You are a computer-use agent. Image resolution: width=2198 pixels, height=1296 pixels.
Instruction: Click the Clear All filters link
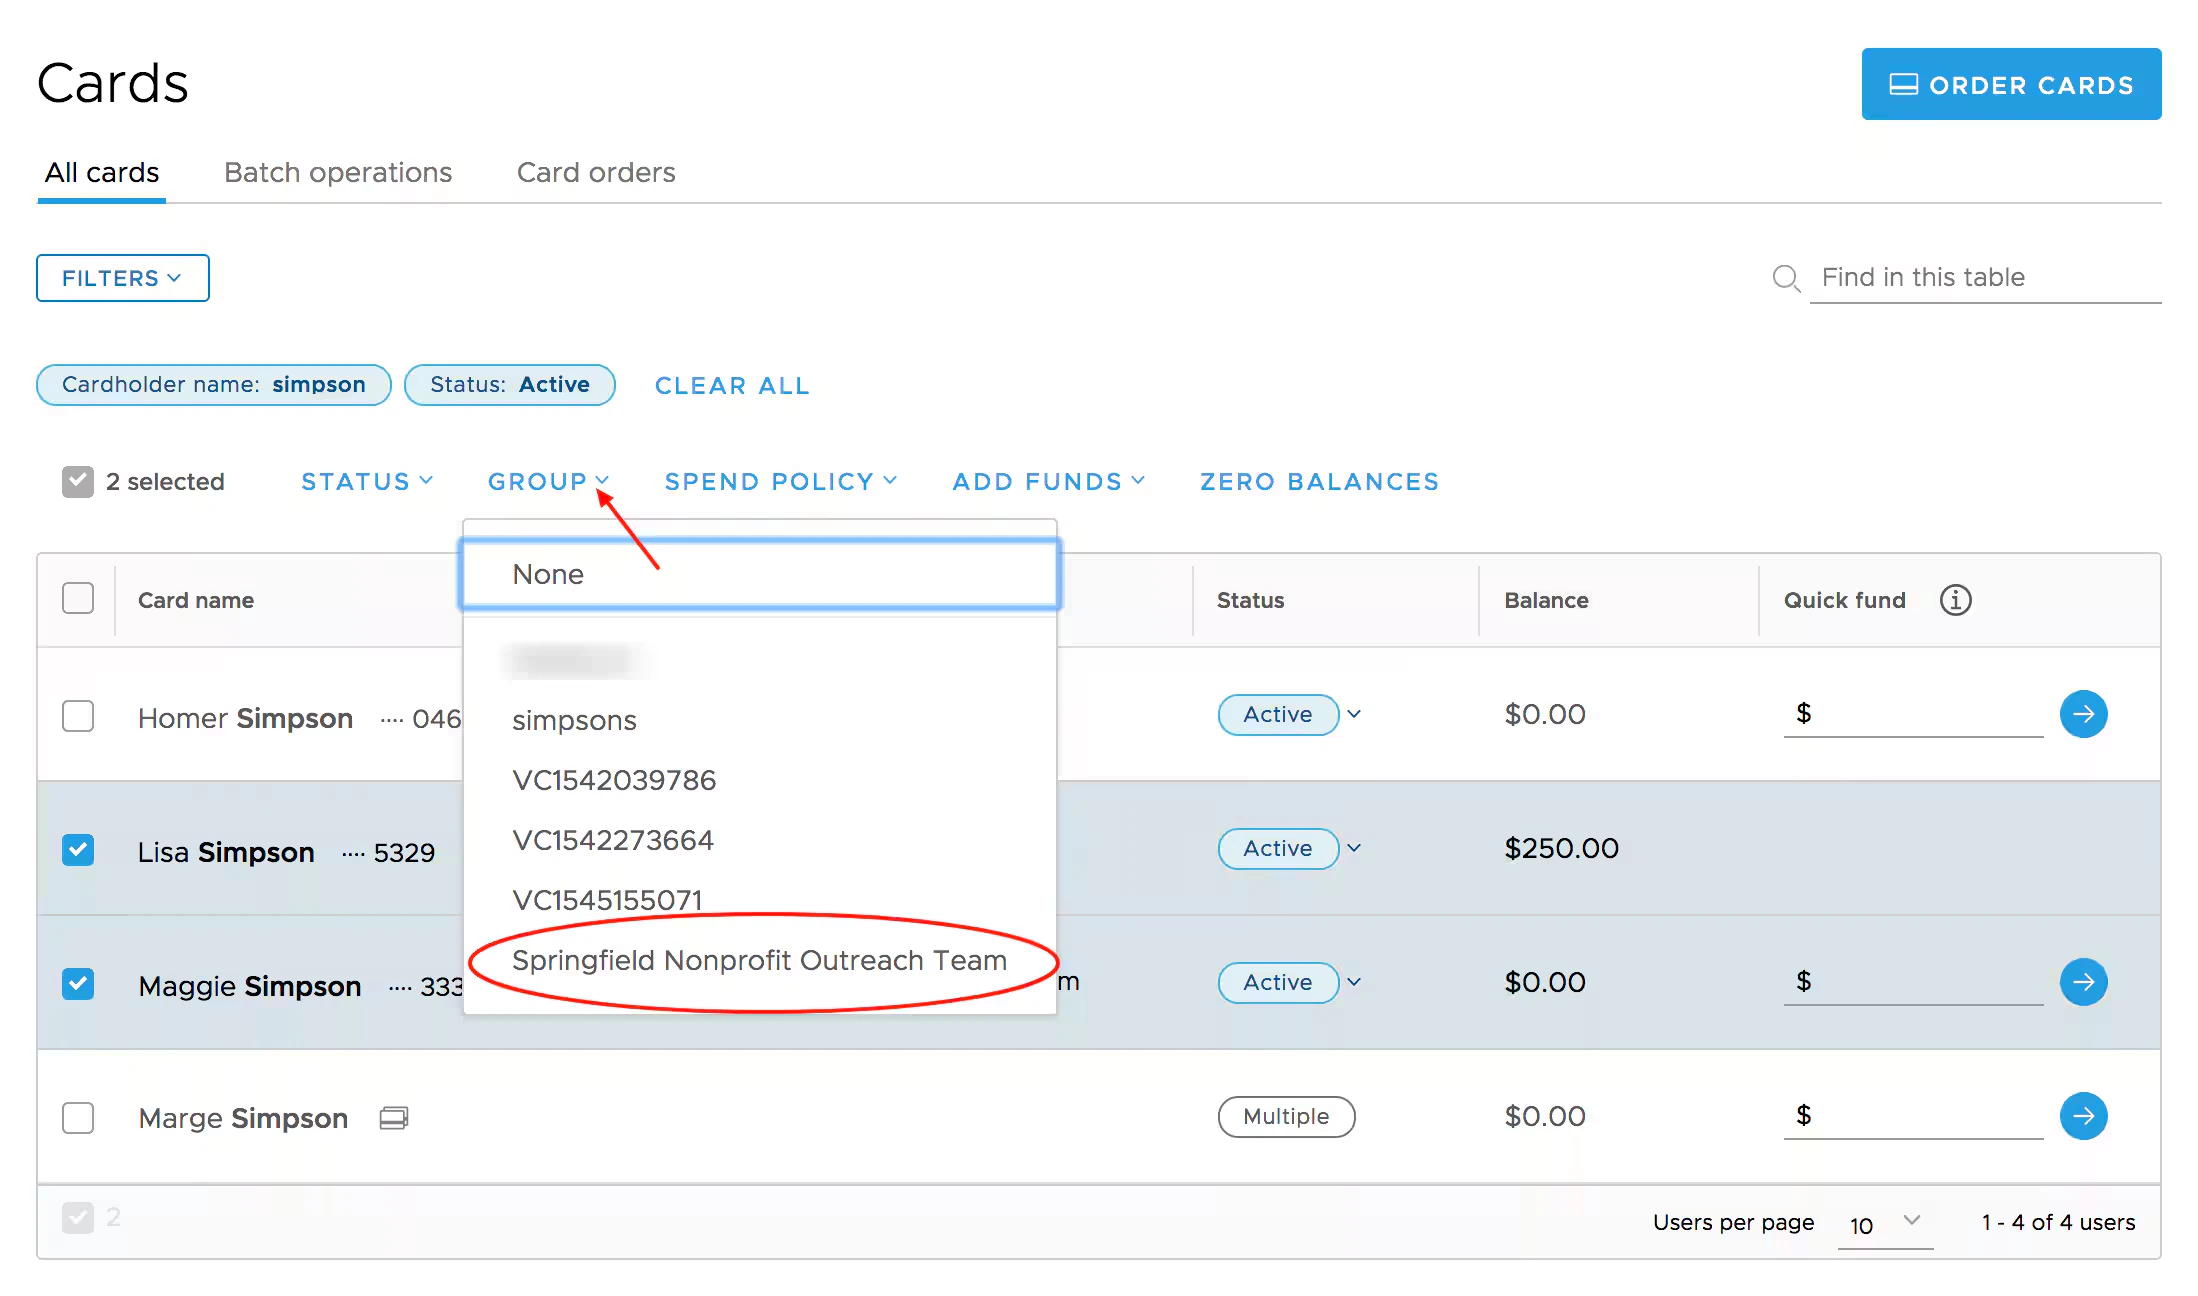point(732,386)
